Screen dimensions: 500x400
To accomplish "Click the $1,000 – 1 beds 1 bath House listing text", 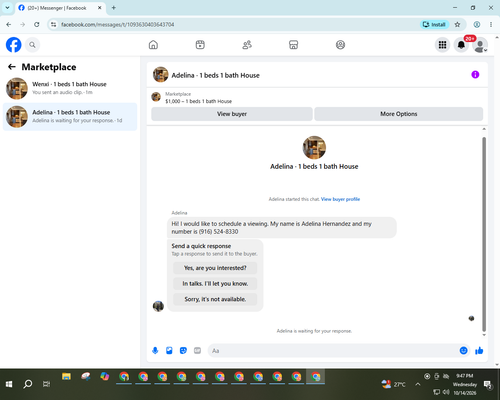I will tap(198, 101).
